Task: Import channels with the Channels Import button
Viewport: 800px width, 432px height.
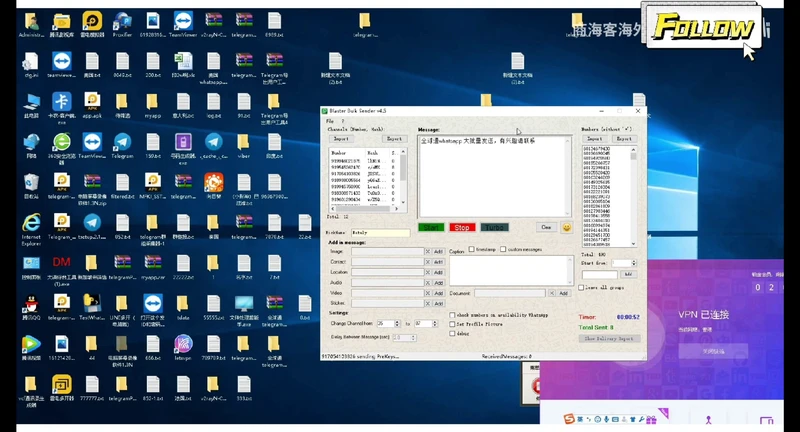Action: point(341,139)
